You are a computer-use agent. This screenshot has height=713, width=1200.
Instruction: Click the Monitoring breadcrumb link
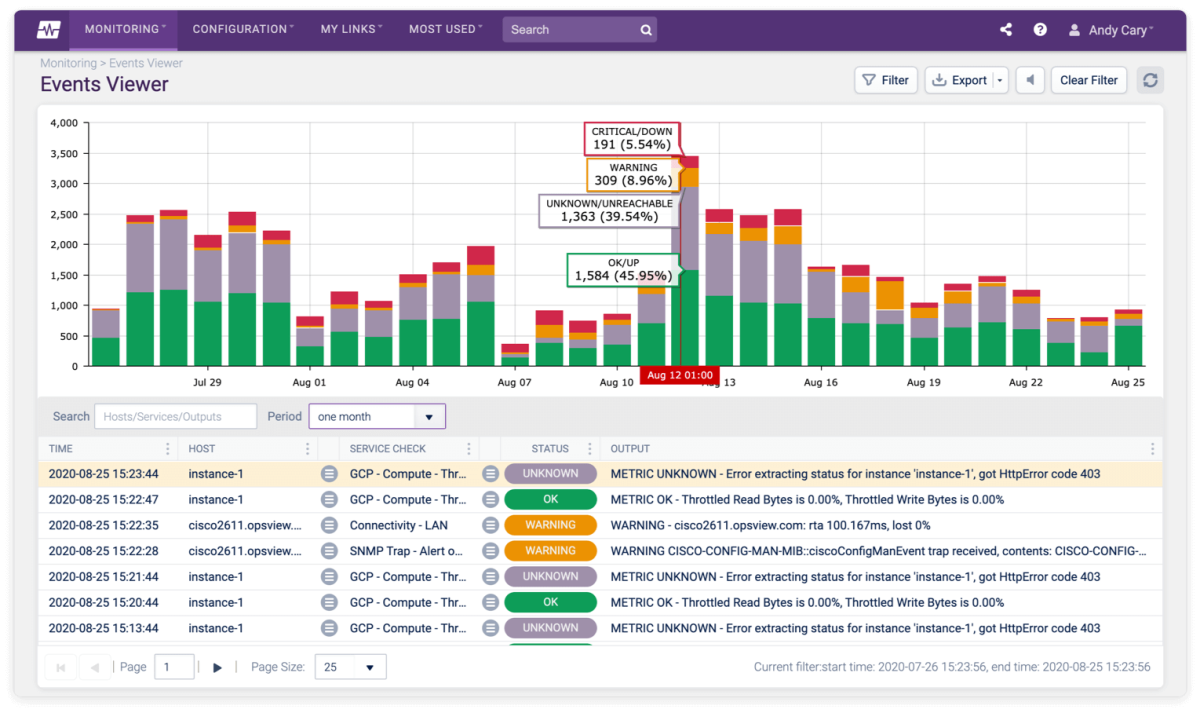[x=68, y=62]
